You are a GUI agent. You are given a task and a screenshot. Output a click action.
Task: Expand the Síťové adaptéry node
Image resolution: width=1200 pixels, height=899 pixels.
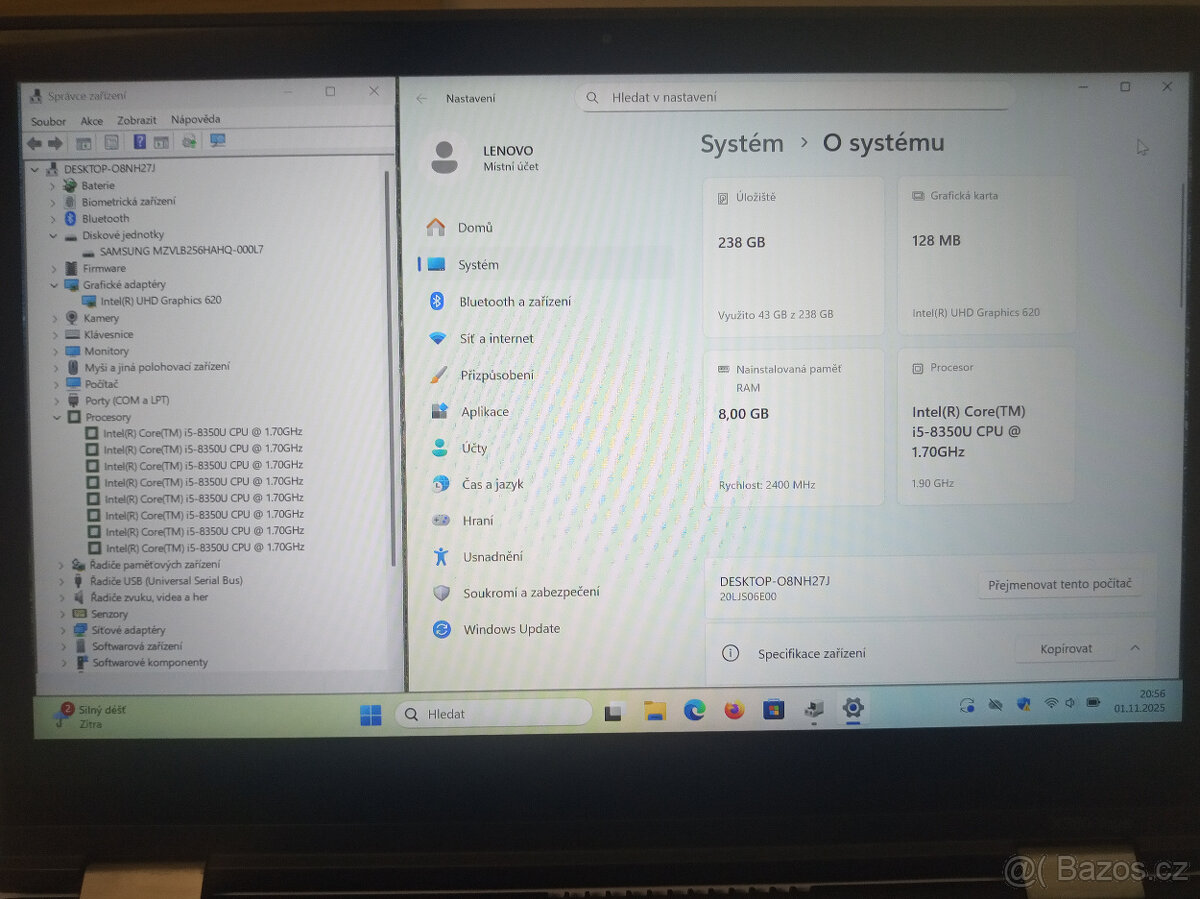click(61, 629)
